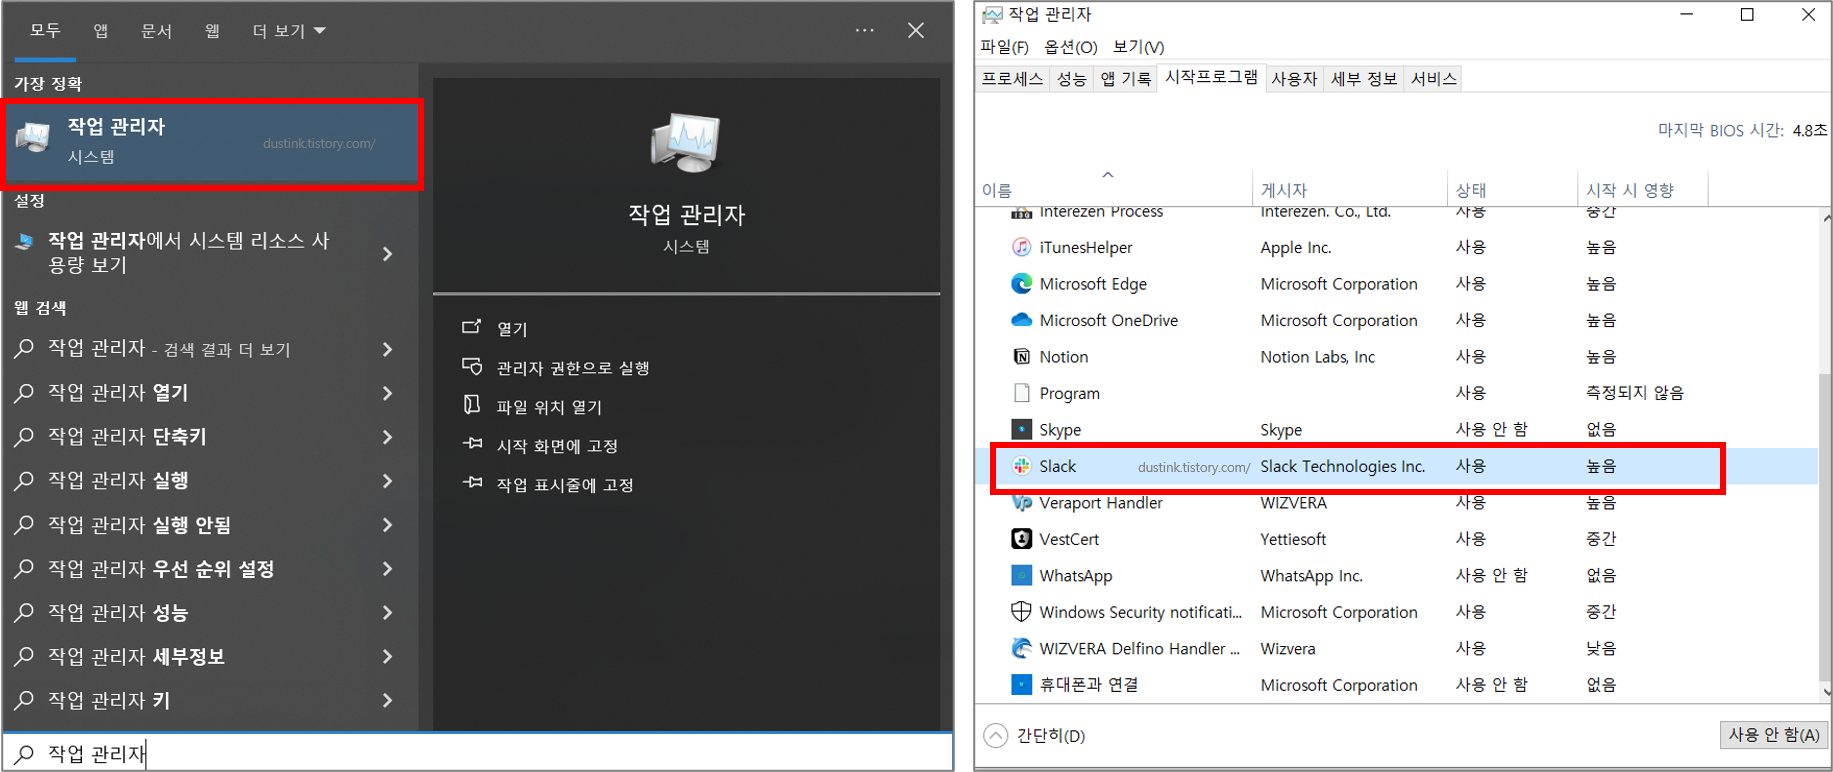Click the large 작업 관리자 icon in the preview pane
This screenshot has height=772, width=1833.
(x=686, y=143)
